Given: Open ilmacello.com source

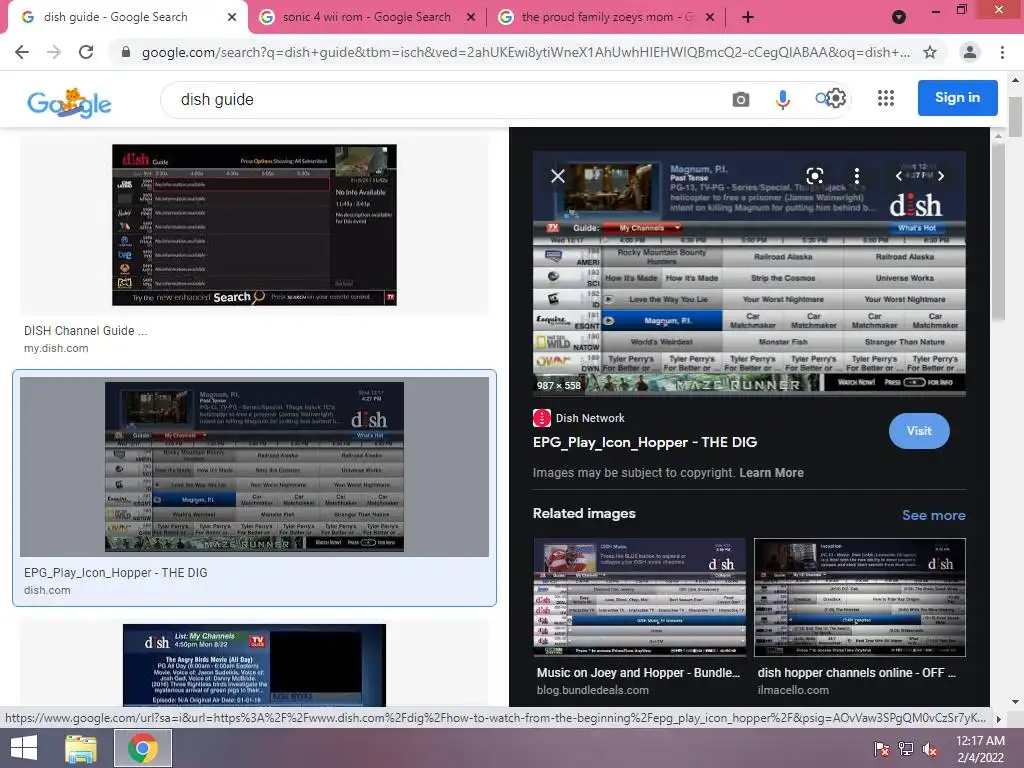Looking at the screenshot, I should pos(793,690).
